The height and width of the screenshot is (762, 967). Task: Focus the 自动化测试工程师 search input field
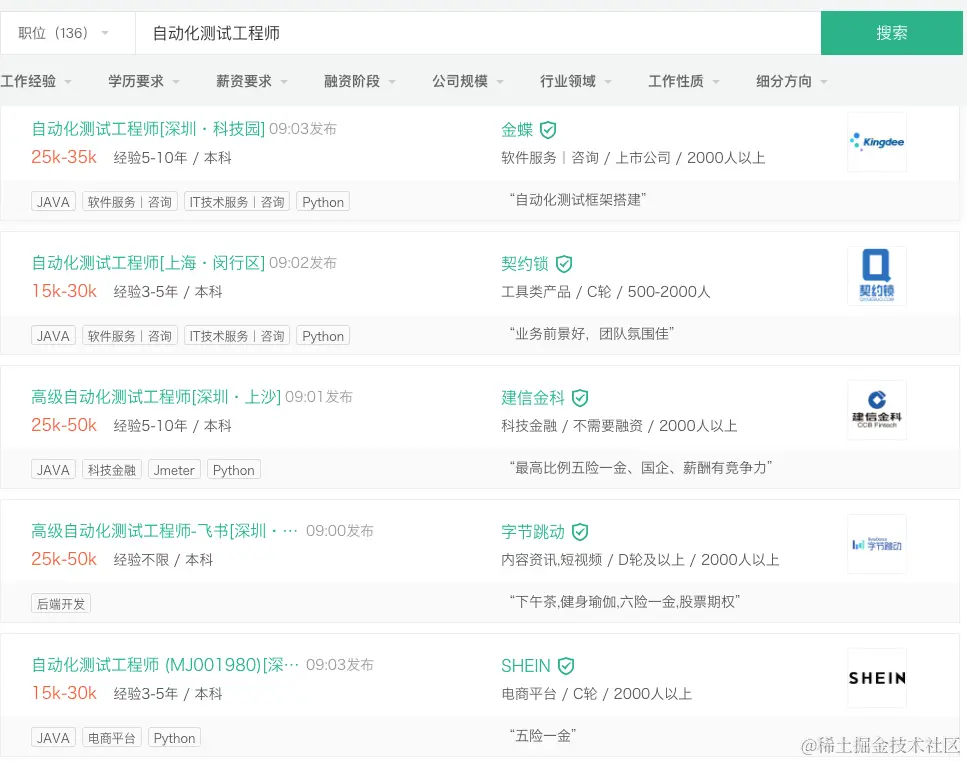(478, 33)
